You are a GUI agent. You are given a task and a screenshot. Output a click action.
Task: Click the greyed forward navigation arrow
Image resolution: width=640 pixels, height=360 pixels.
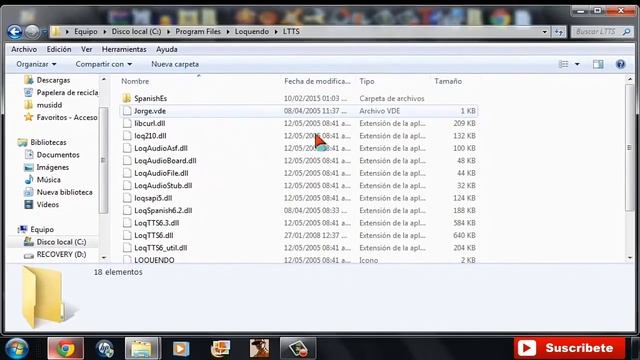tap(32, 31)
